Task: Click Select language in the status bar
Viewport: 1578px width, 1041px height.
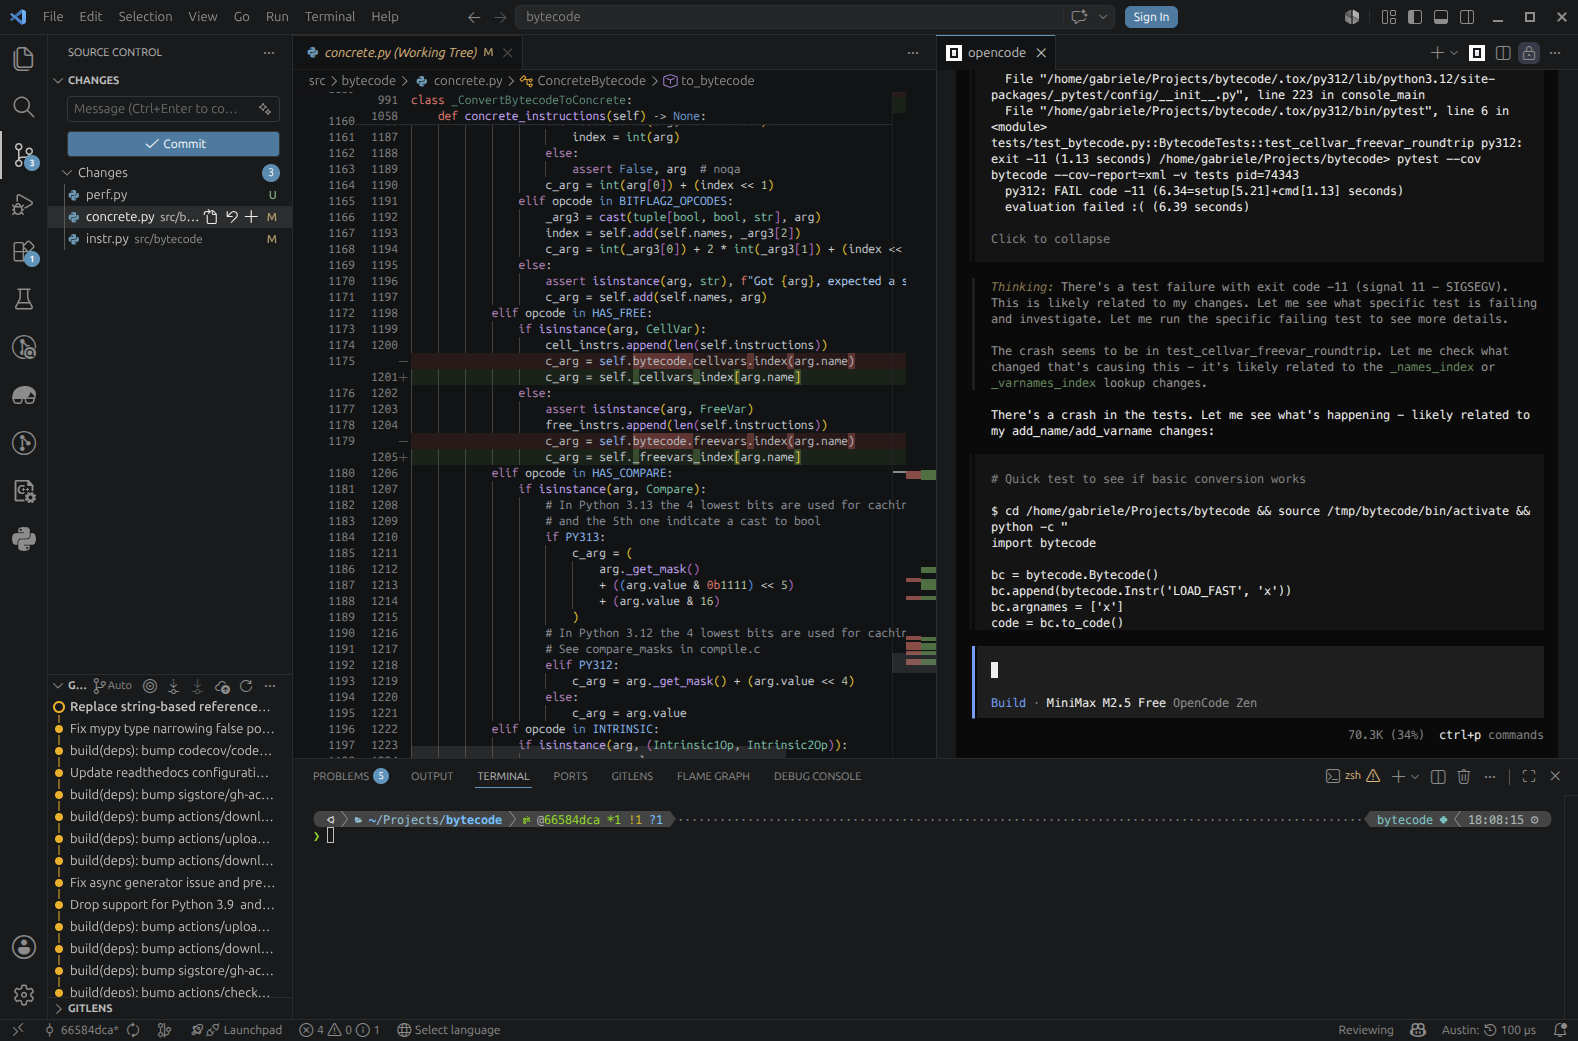Action: [x=448, y=1030]
